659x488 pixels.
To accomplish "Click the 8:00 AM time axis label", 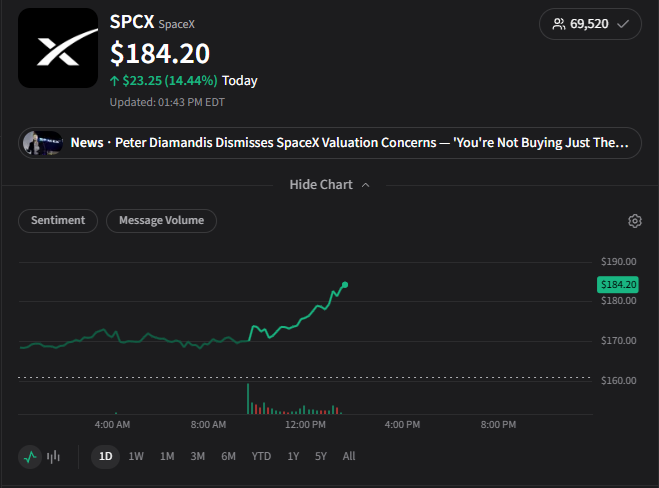I will (x=208, y=425).
